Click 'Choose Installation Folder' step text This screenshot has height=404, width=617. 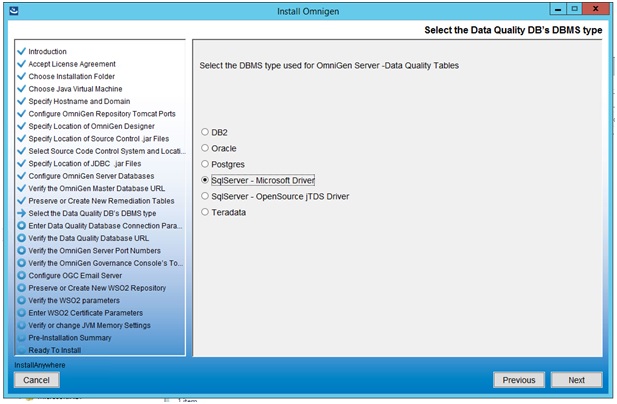(72, 76)
